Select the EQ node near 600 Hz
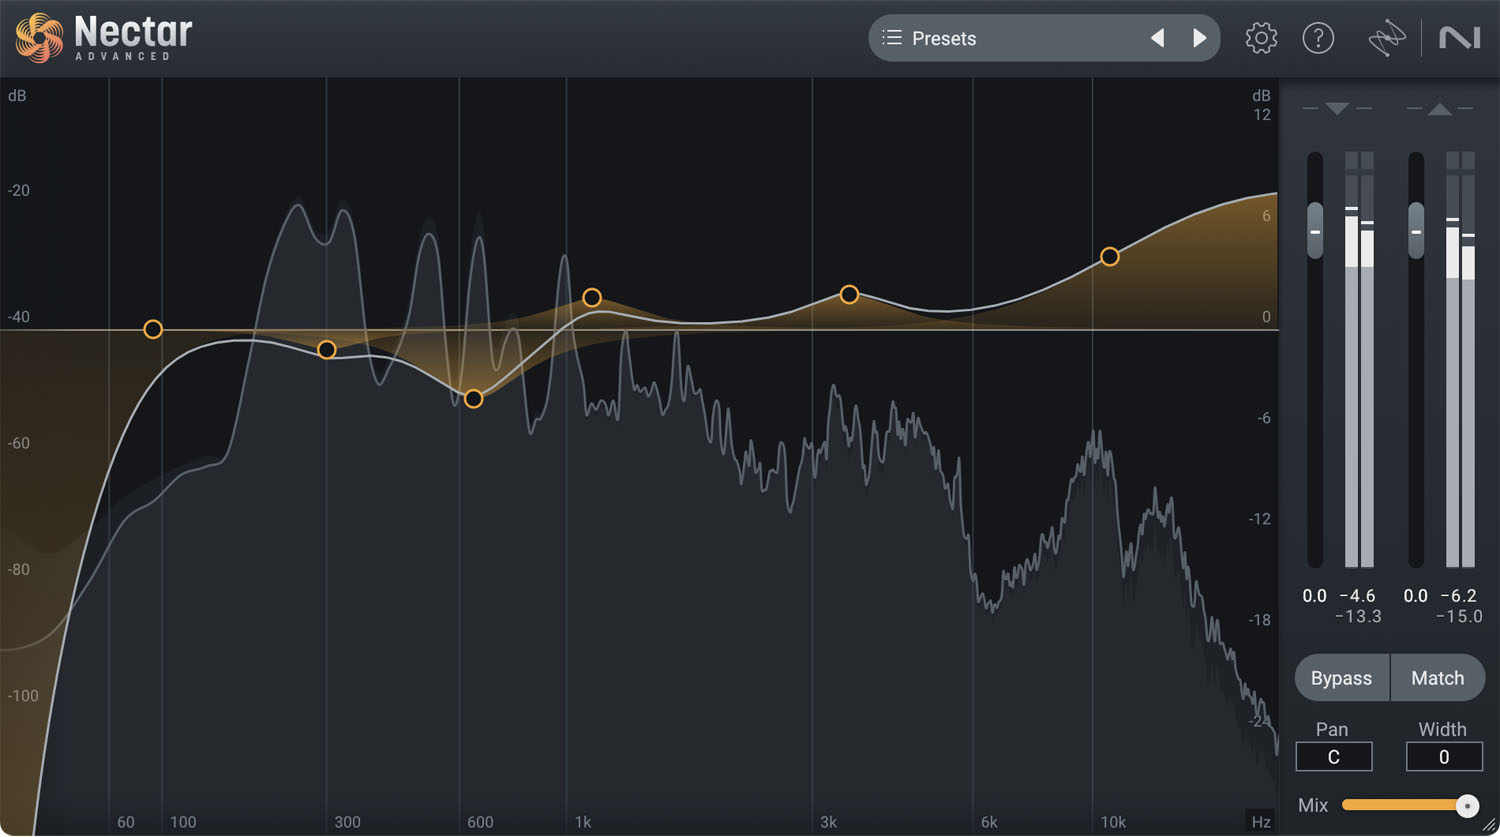 (474, 399)
